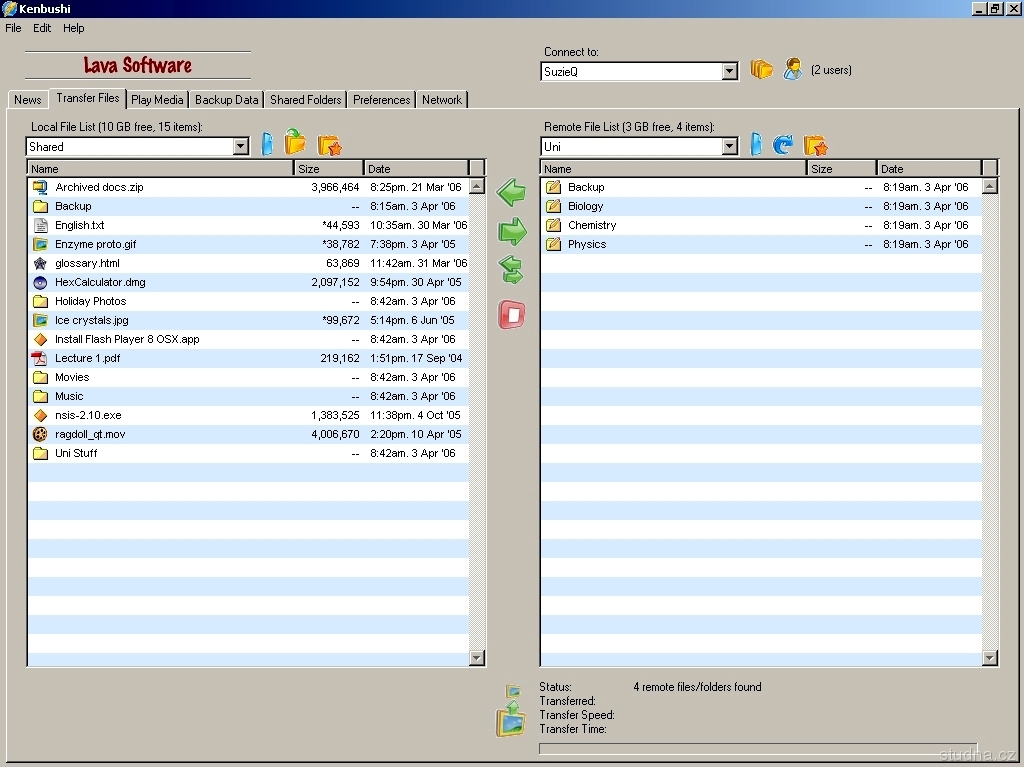Open the Uni remote folder dropdown
Viewport: 1024px width, 767px height.
[x=729, y=147]
